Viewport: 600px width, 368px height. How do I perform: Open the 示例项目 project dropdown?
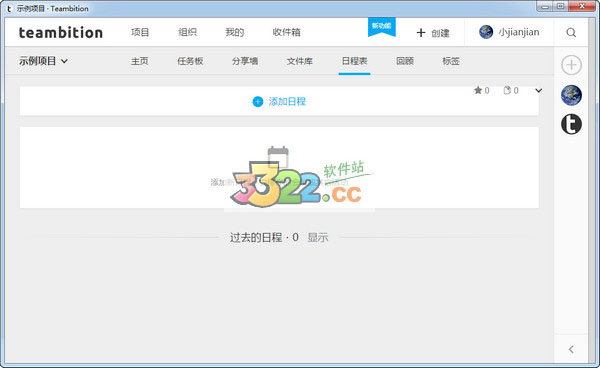coord(43,61)
